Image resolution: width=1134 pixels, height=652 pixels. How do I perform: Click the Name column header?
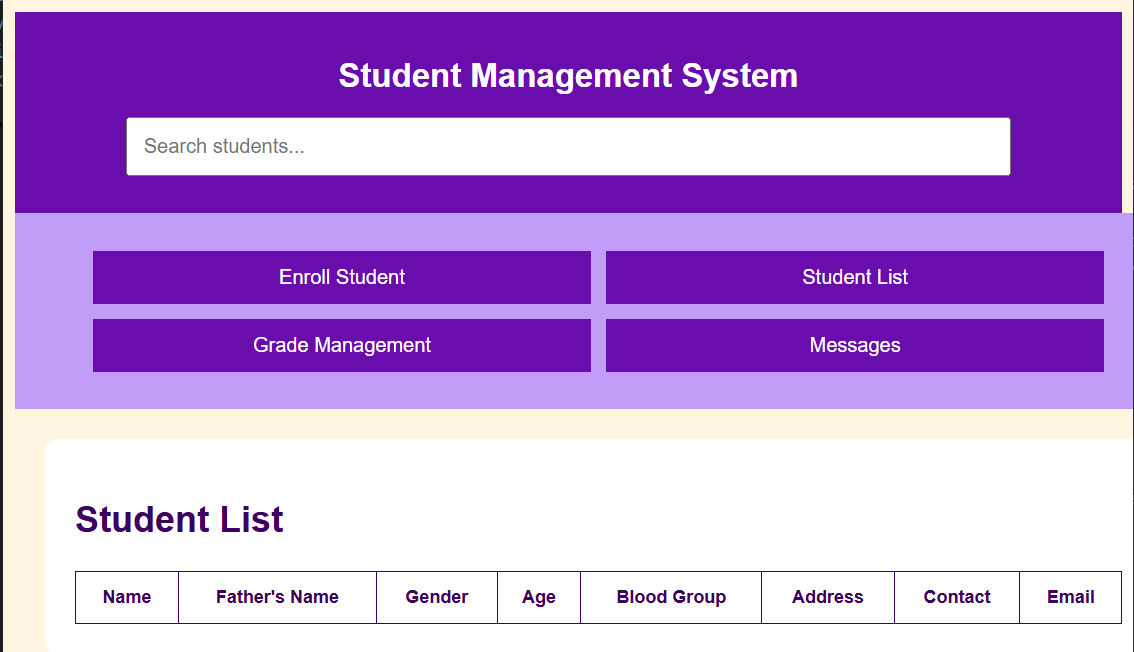coord(127,597)
